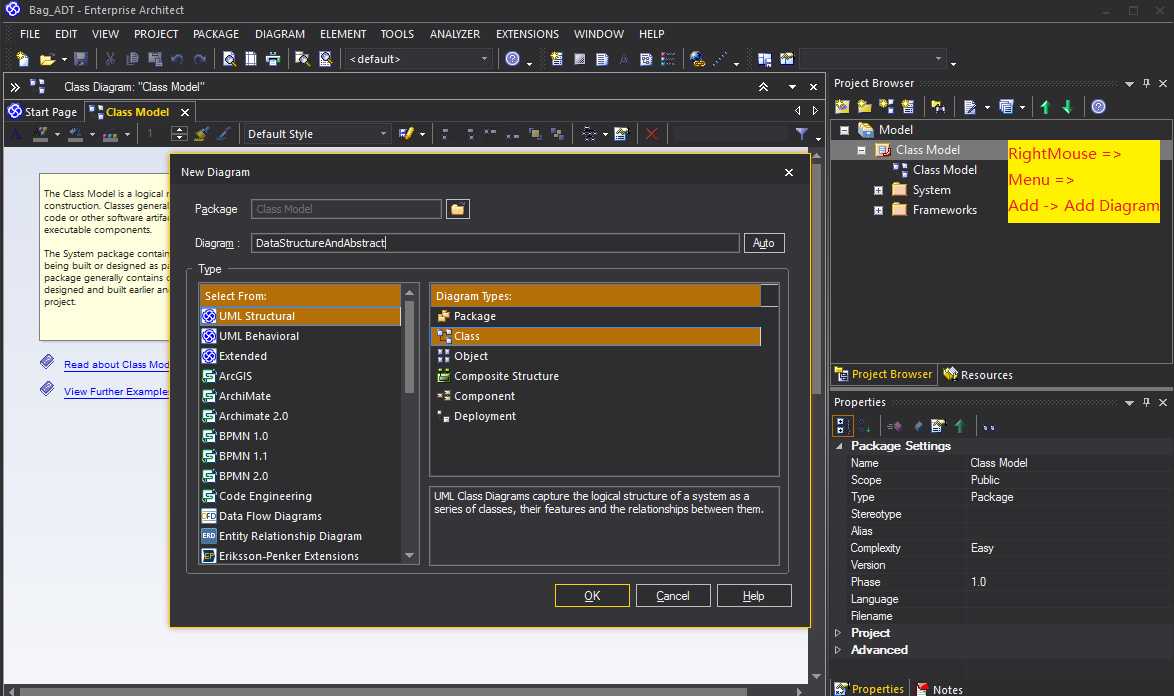Expand the Frameworks package node
This screenshot has width=1174, height=696.
point(878,210)
